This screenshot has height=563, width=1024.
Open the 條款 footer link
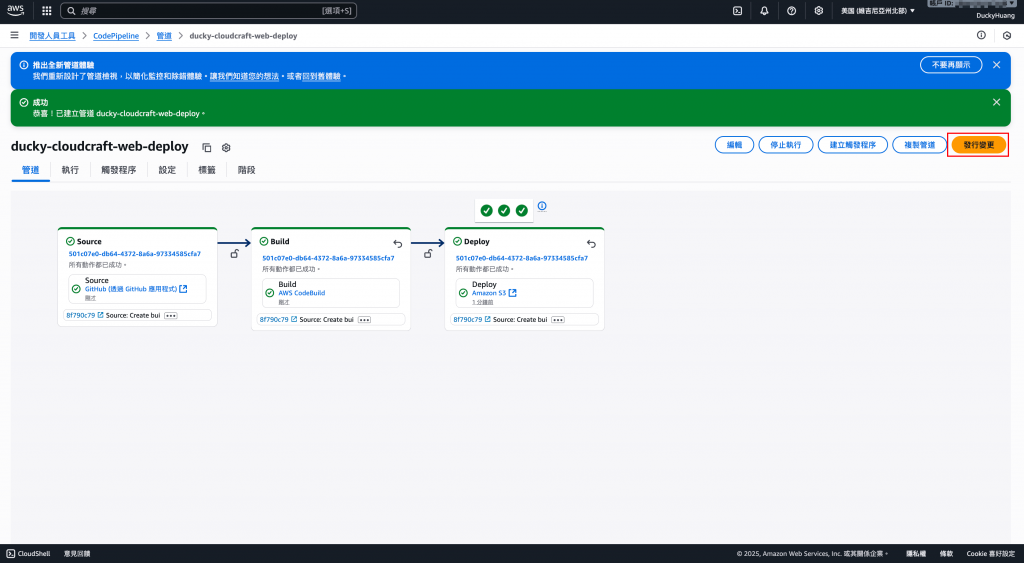(946, 554)
